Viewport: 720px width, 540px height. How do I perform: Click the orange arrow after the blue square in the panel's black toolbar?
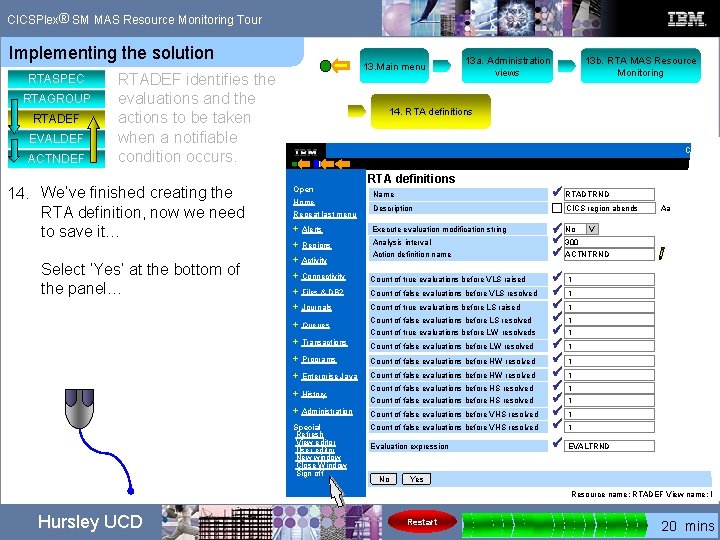point(326,164)
